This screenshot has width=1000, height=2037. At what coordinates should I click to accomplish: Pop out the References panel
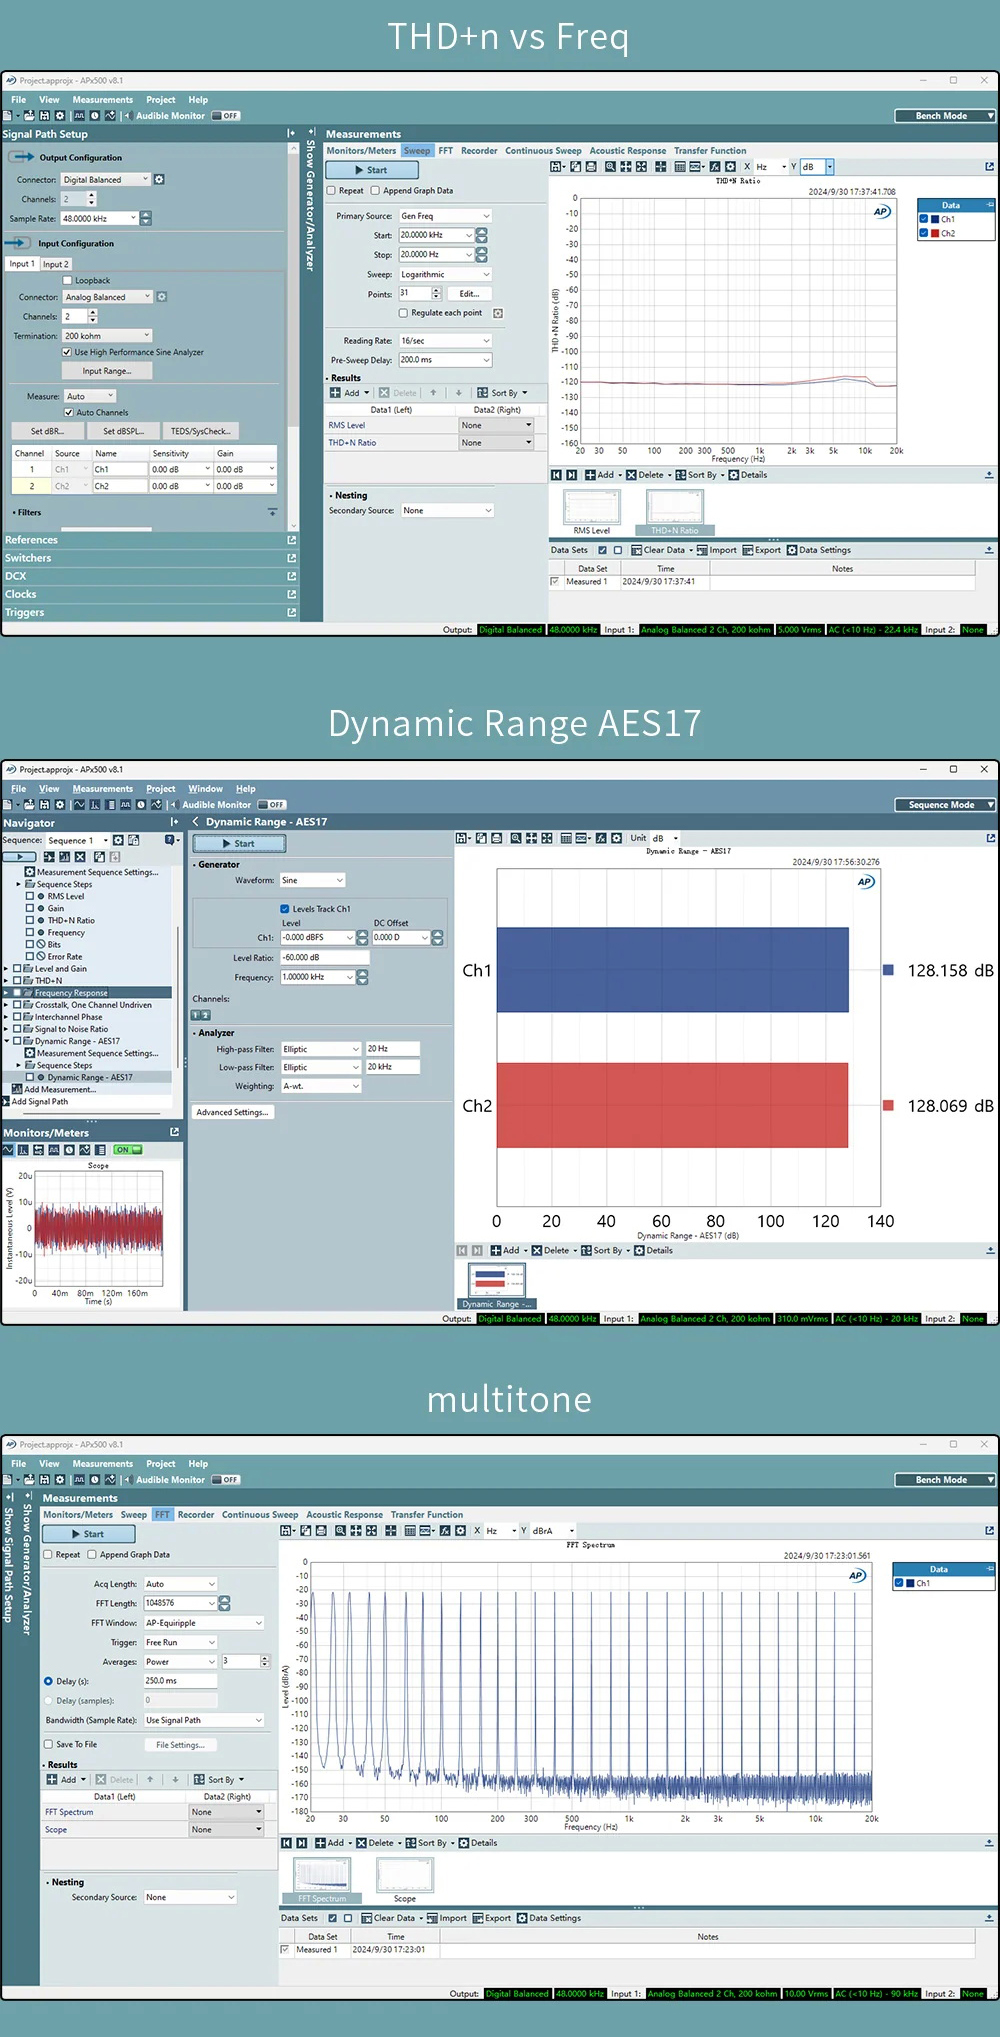pos(292,540)
